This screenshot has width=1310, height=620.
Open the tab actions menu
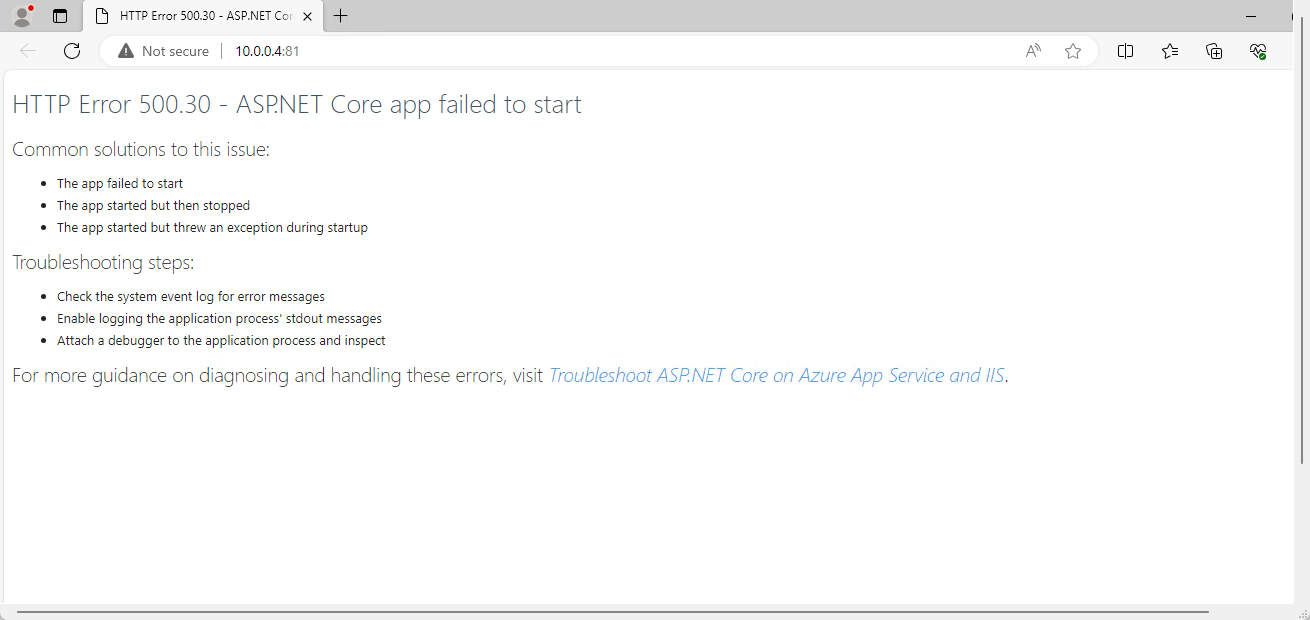pos(60,16)
